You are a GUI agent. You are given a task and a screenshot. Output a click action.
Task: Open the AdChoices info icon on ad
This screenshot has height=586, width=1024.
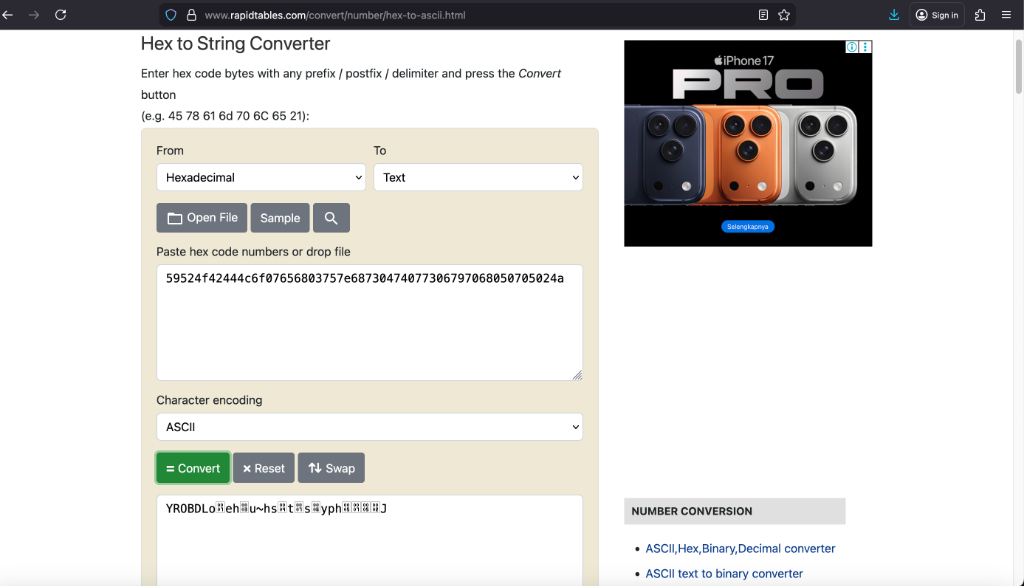tap(852, 47)
